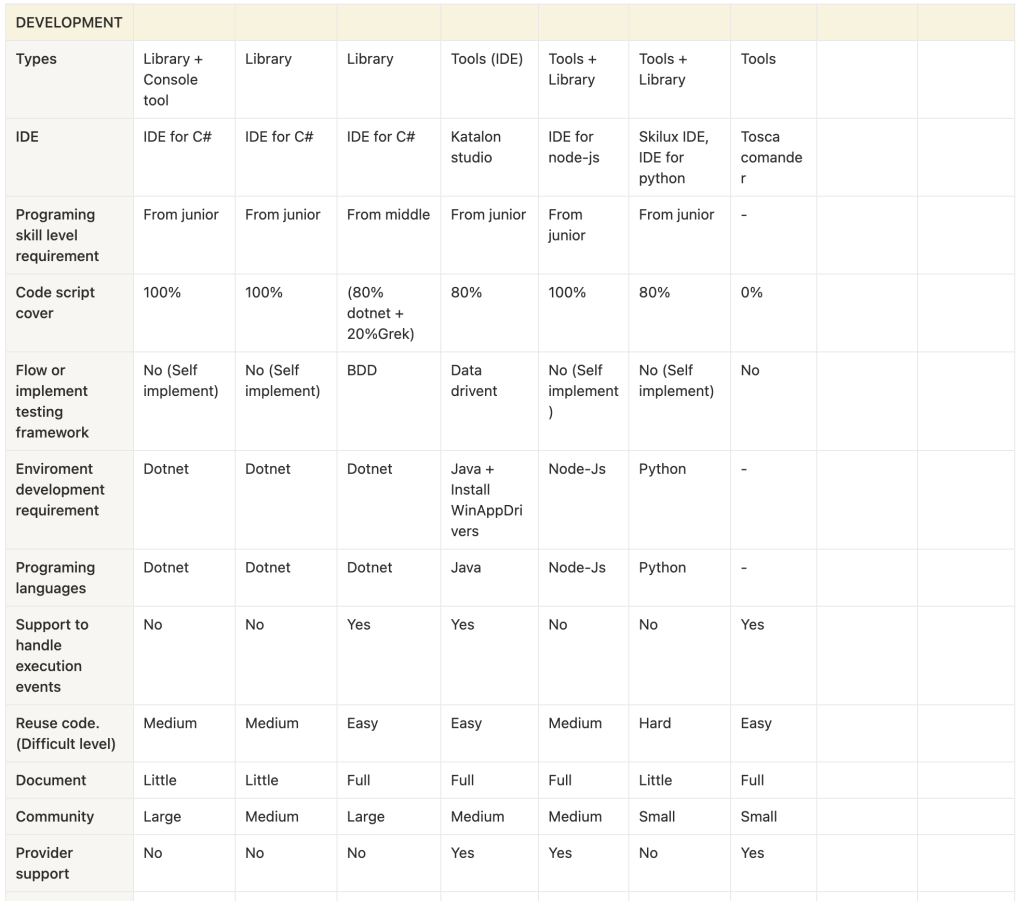Select the "From middle" skill level cell
This screenshot has width=1024, height=901.
tap(388, 214)
